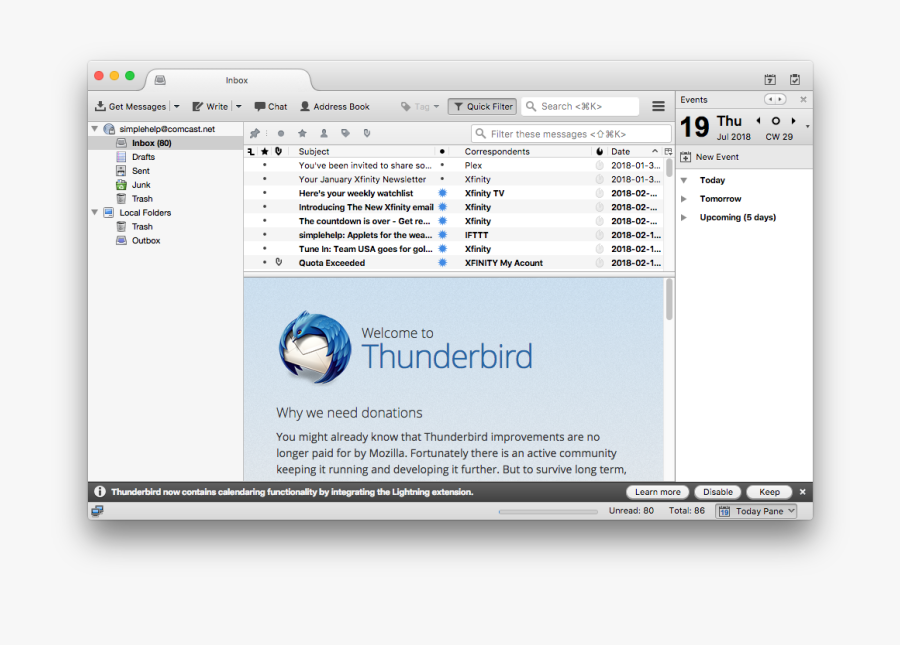
Task: Select the starred messages quick filter
Action: [302, 132]
